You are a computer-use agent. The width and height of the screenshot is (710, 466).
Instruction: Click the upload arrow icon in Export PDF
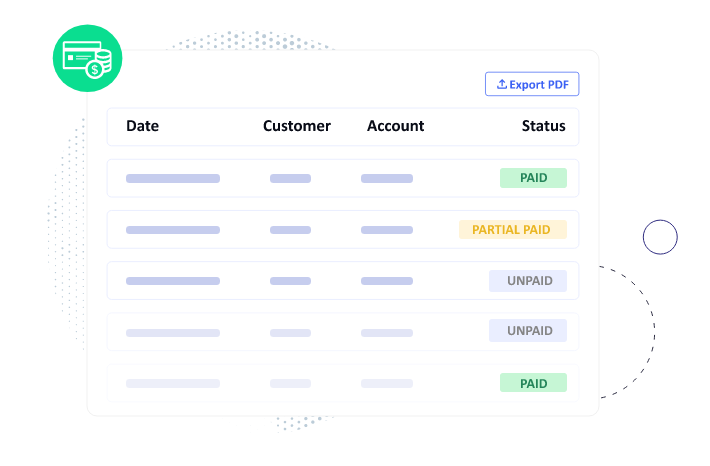point(501,84)
